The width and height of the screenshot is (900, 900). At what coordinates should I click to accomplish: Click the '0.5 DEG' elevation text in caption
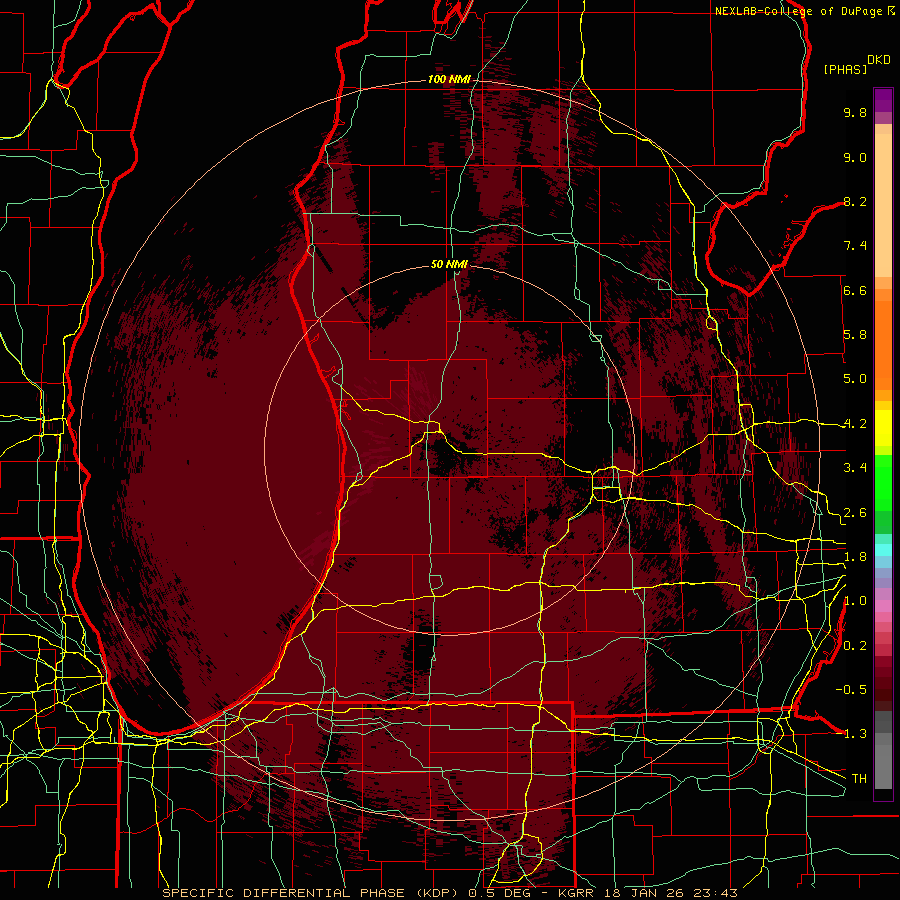(x=501, y=893)
